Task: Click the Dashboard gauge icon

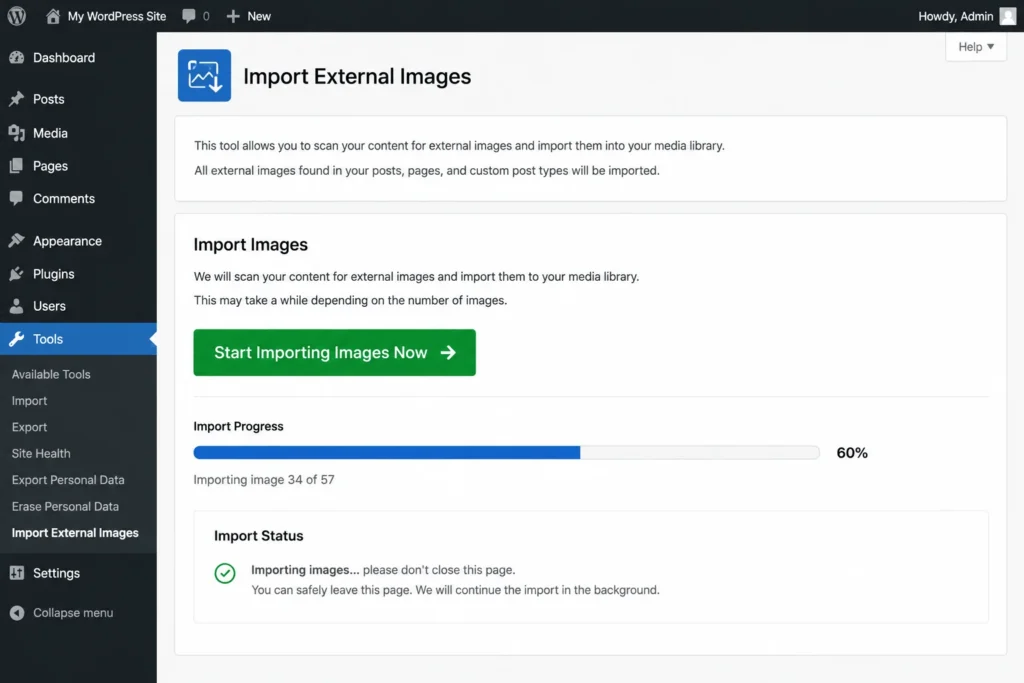Action: (17, 57)
